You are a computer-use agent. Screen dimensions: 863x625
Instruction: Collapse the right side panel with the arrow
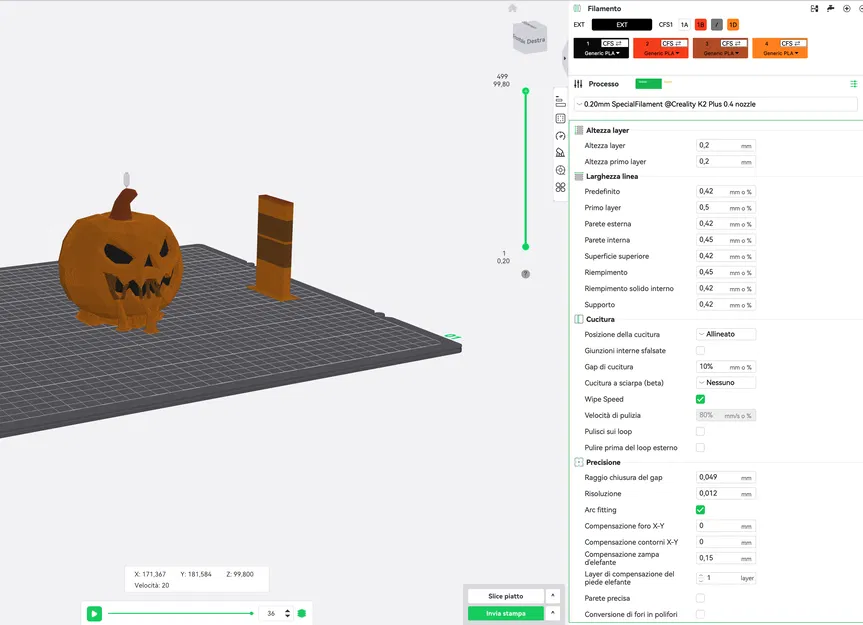point(565,58)
